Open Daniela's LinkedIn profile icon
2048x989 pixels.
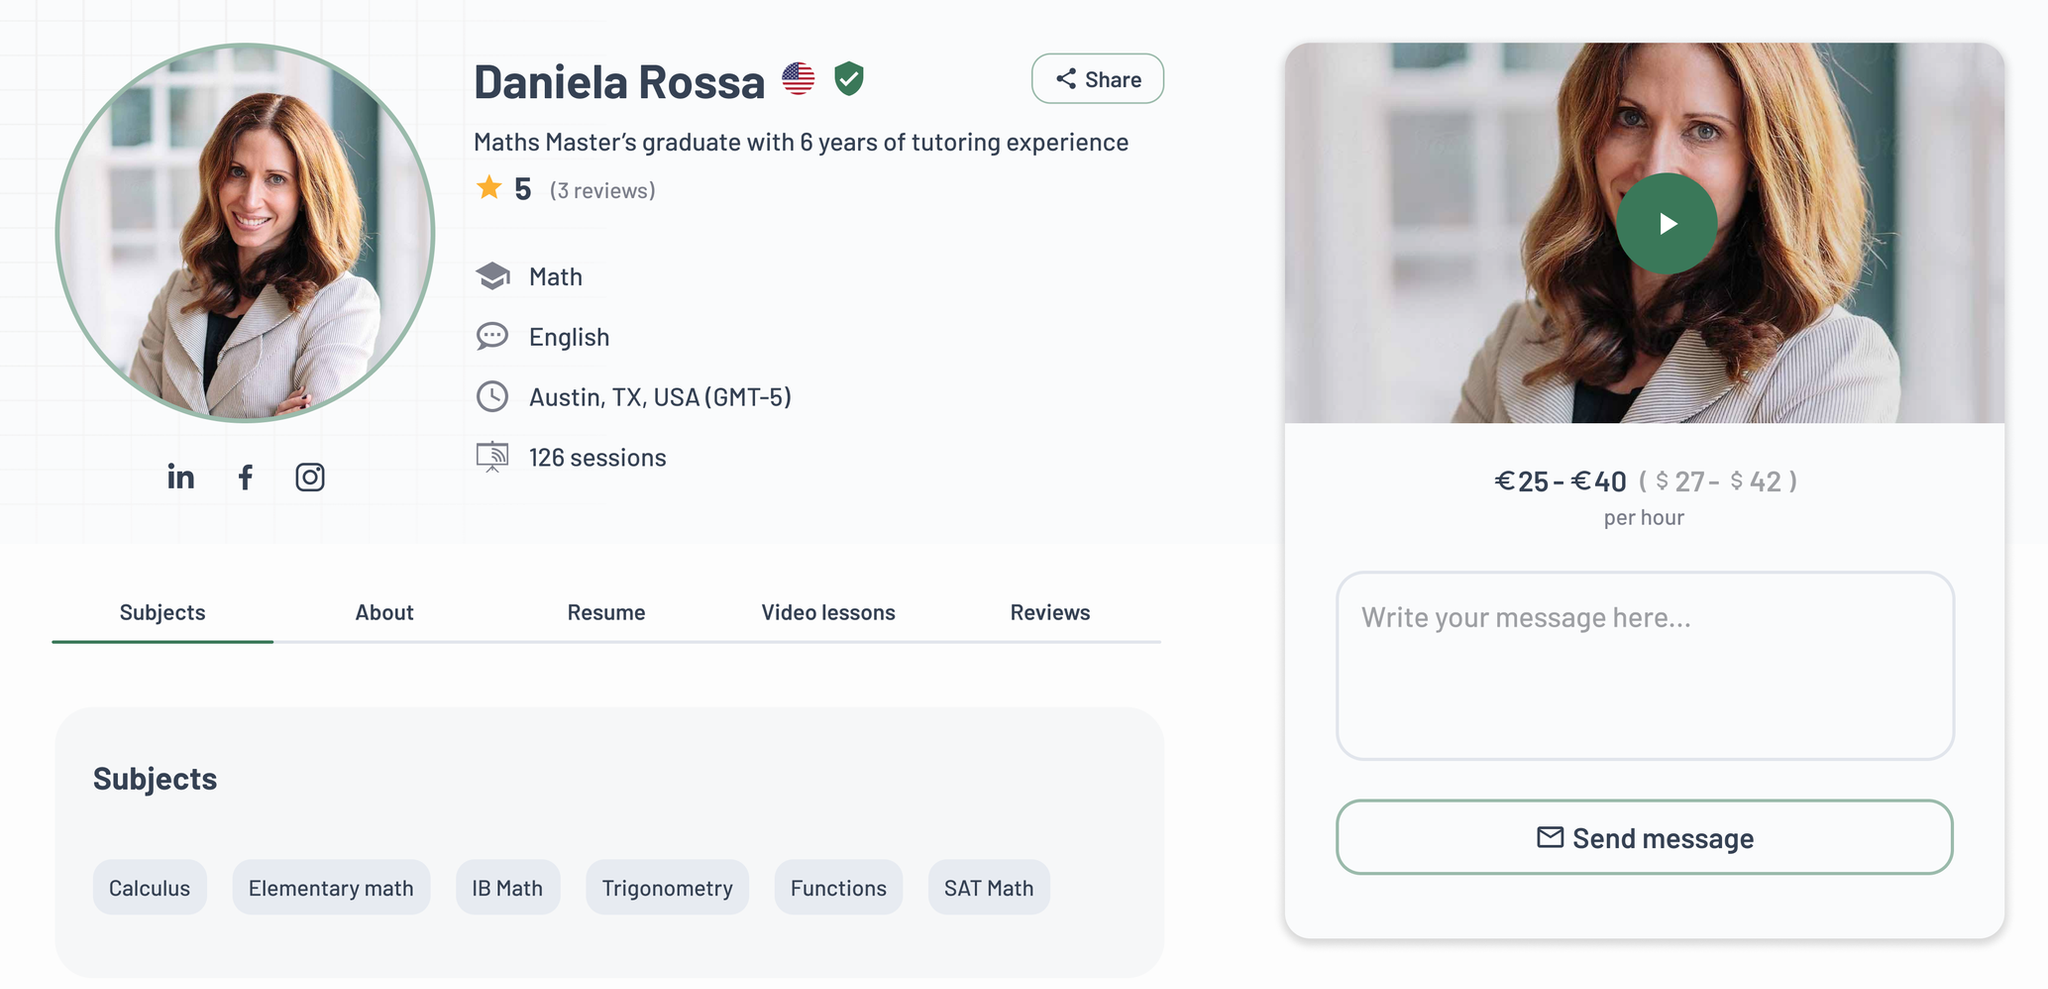click(181, 477)
